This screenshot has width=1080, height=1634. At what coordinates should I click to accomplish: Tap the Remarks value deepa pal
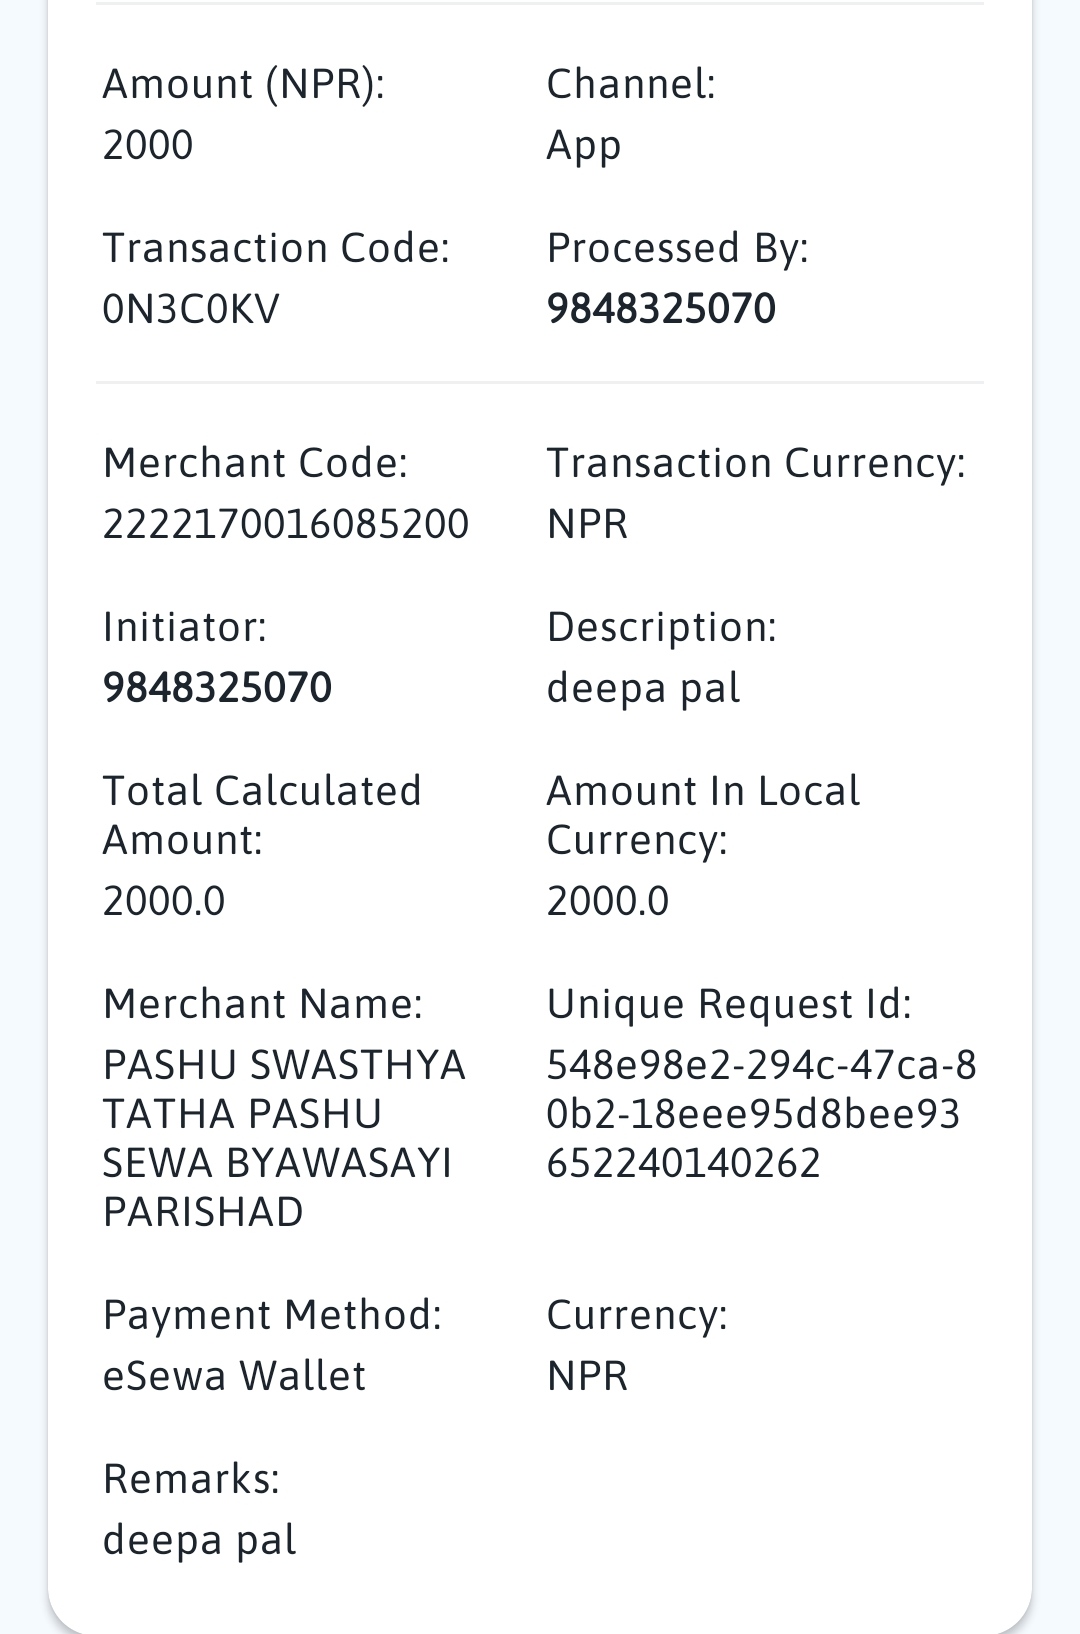tap(199, 1540)
